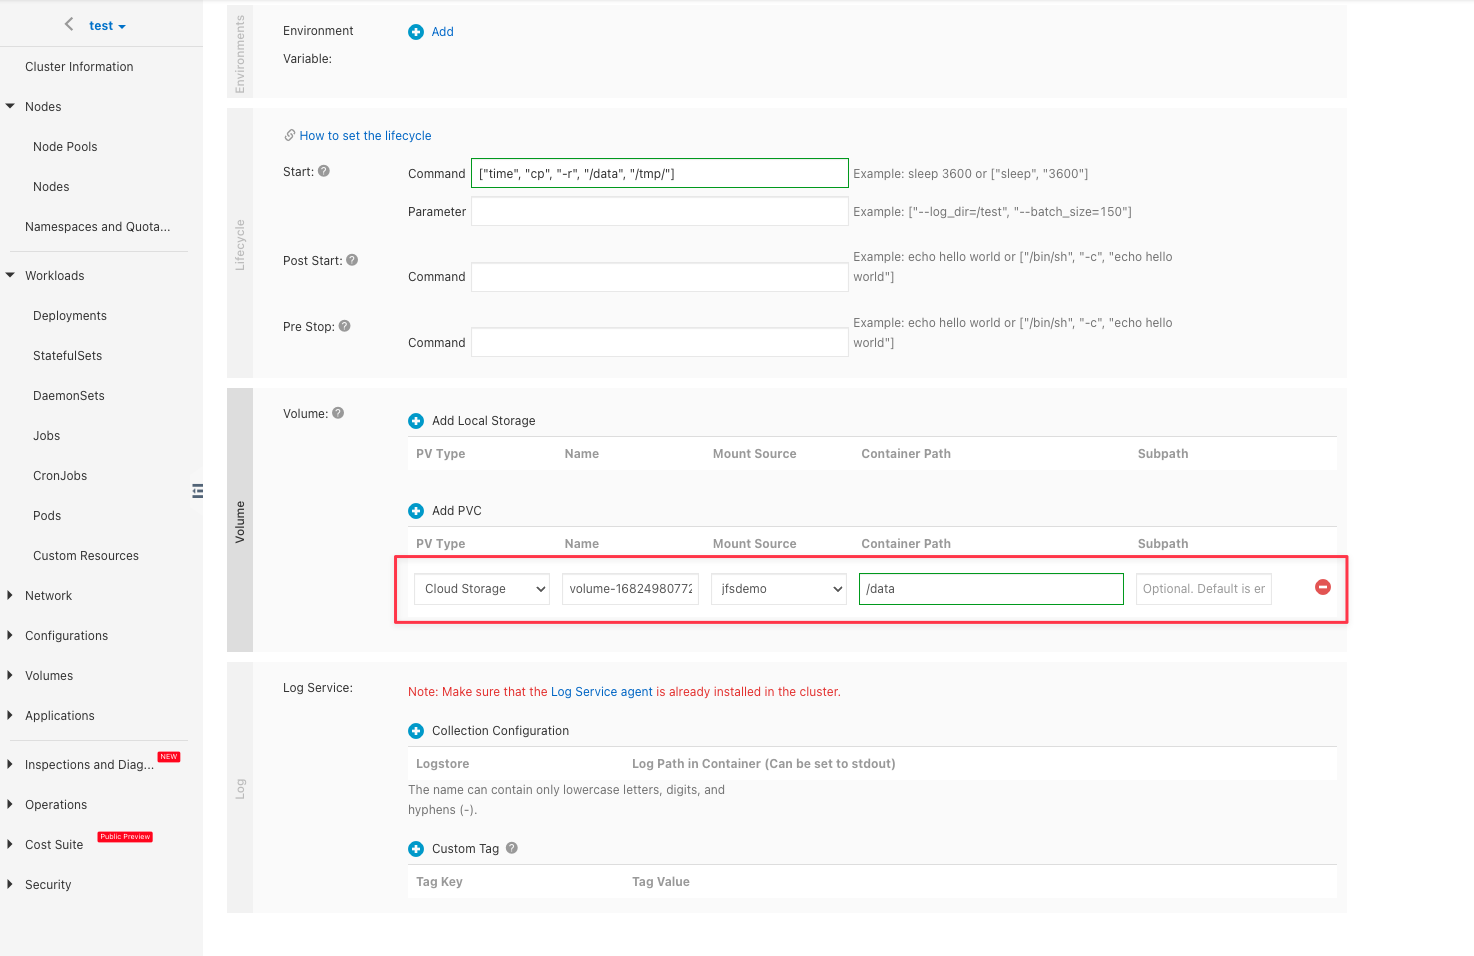This screenshot has height=956, width=1474.
Task: Click the plus icon for Add PVC
Action: pyautogui.click(x=416, y=511)
